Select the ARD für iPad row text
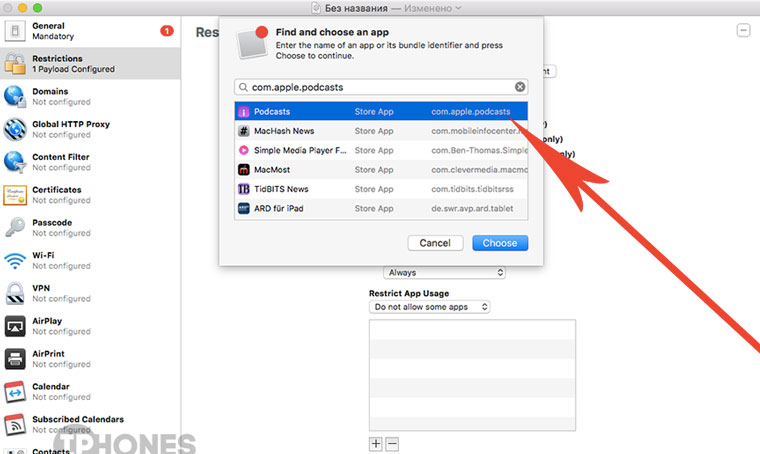760x454 pixels. 279,208
